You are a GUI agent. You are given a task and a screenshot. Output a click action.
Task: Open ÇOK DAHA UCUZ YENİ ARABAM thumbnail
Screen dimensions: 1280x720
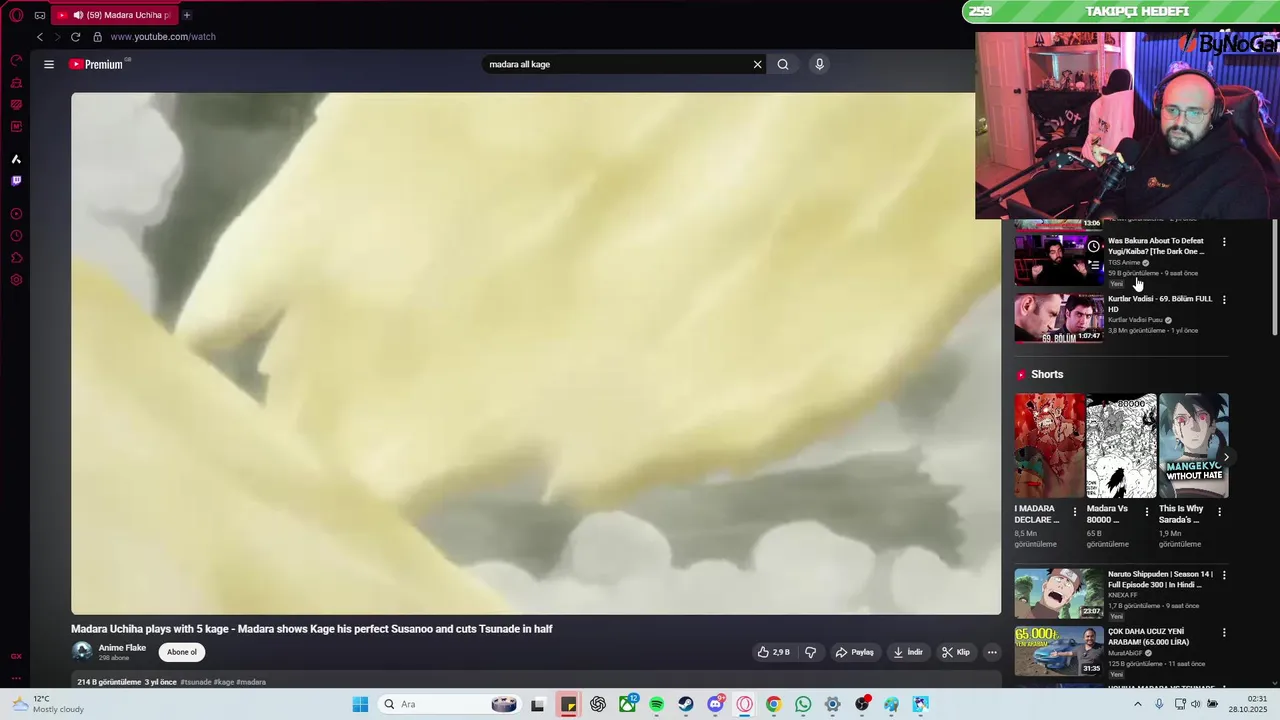(1059, 651)
